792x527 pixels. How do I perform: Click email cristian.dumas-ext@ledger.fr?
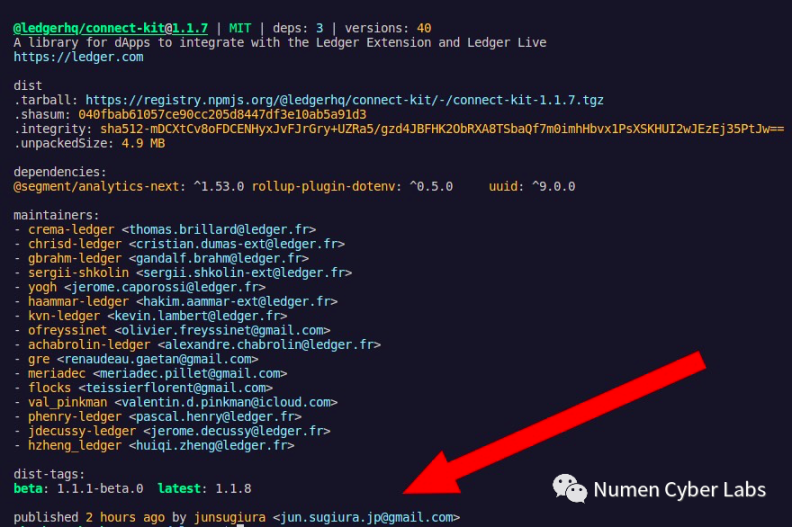point(237,244)
